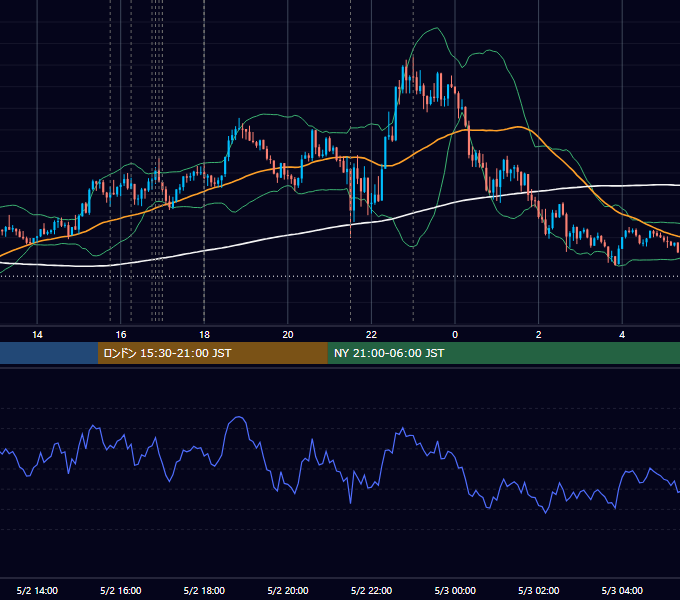Click the 5/3 04:00 date label

tap(622, 590)
